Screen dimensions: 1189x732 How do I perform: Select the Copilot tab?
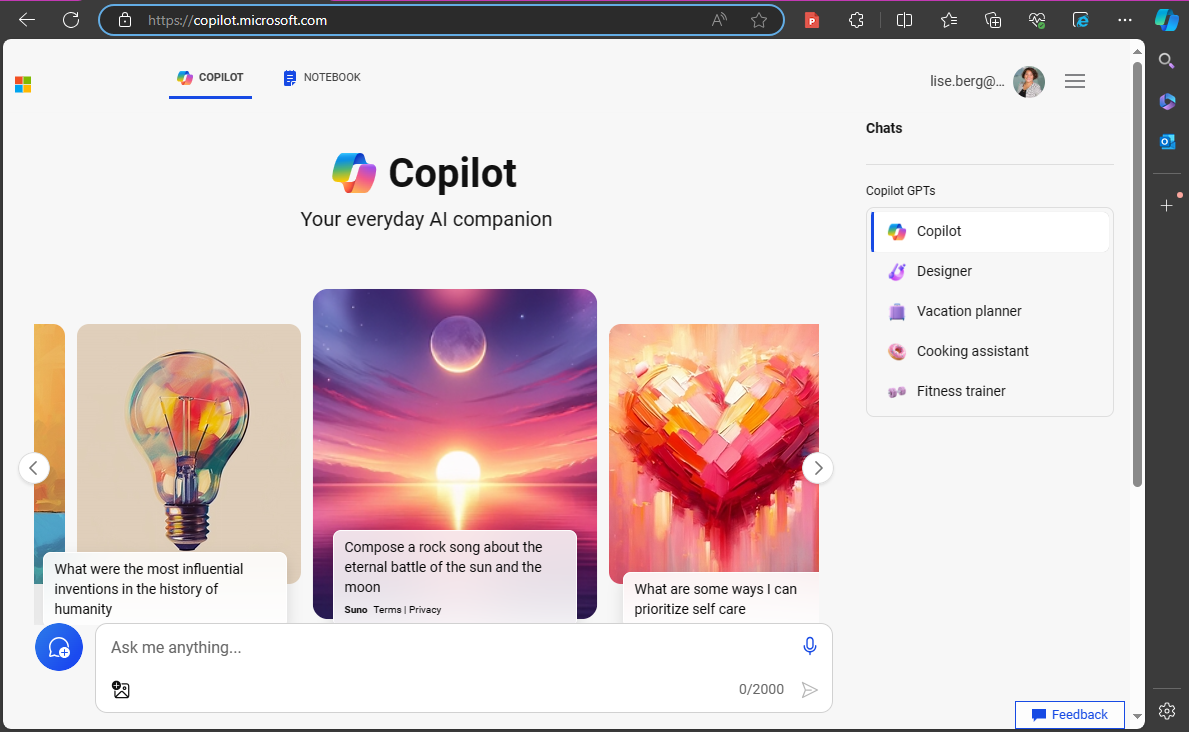pos(210,78)
